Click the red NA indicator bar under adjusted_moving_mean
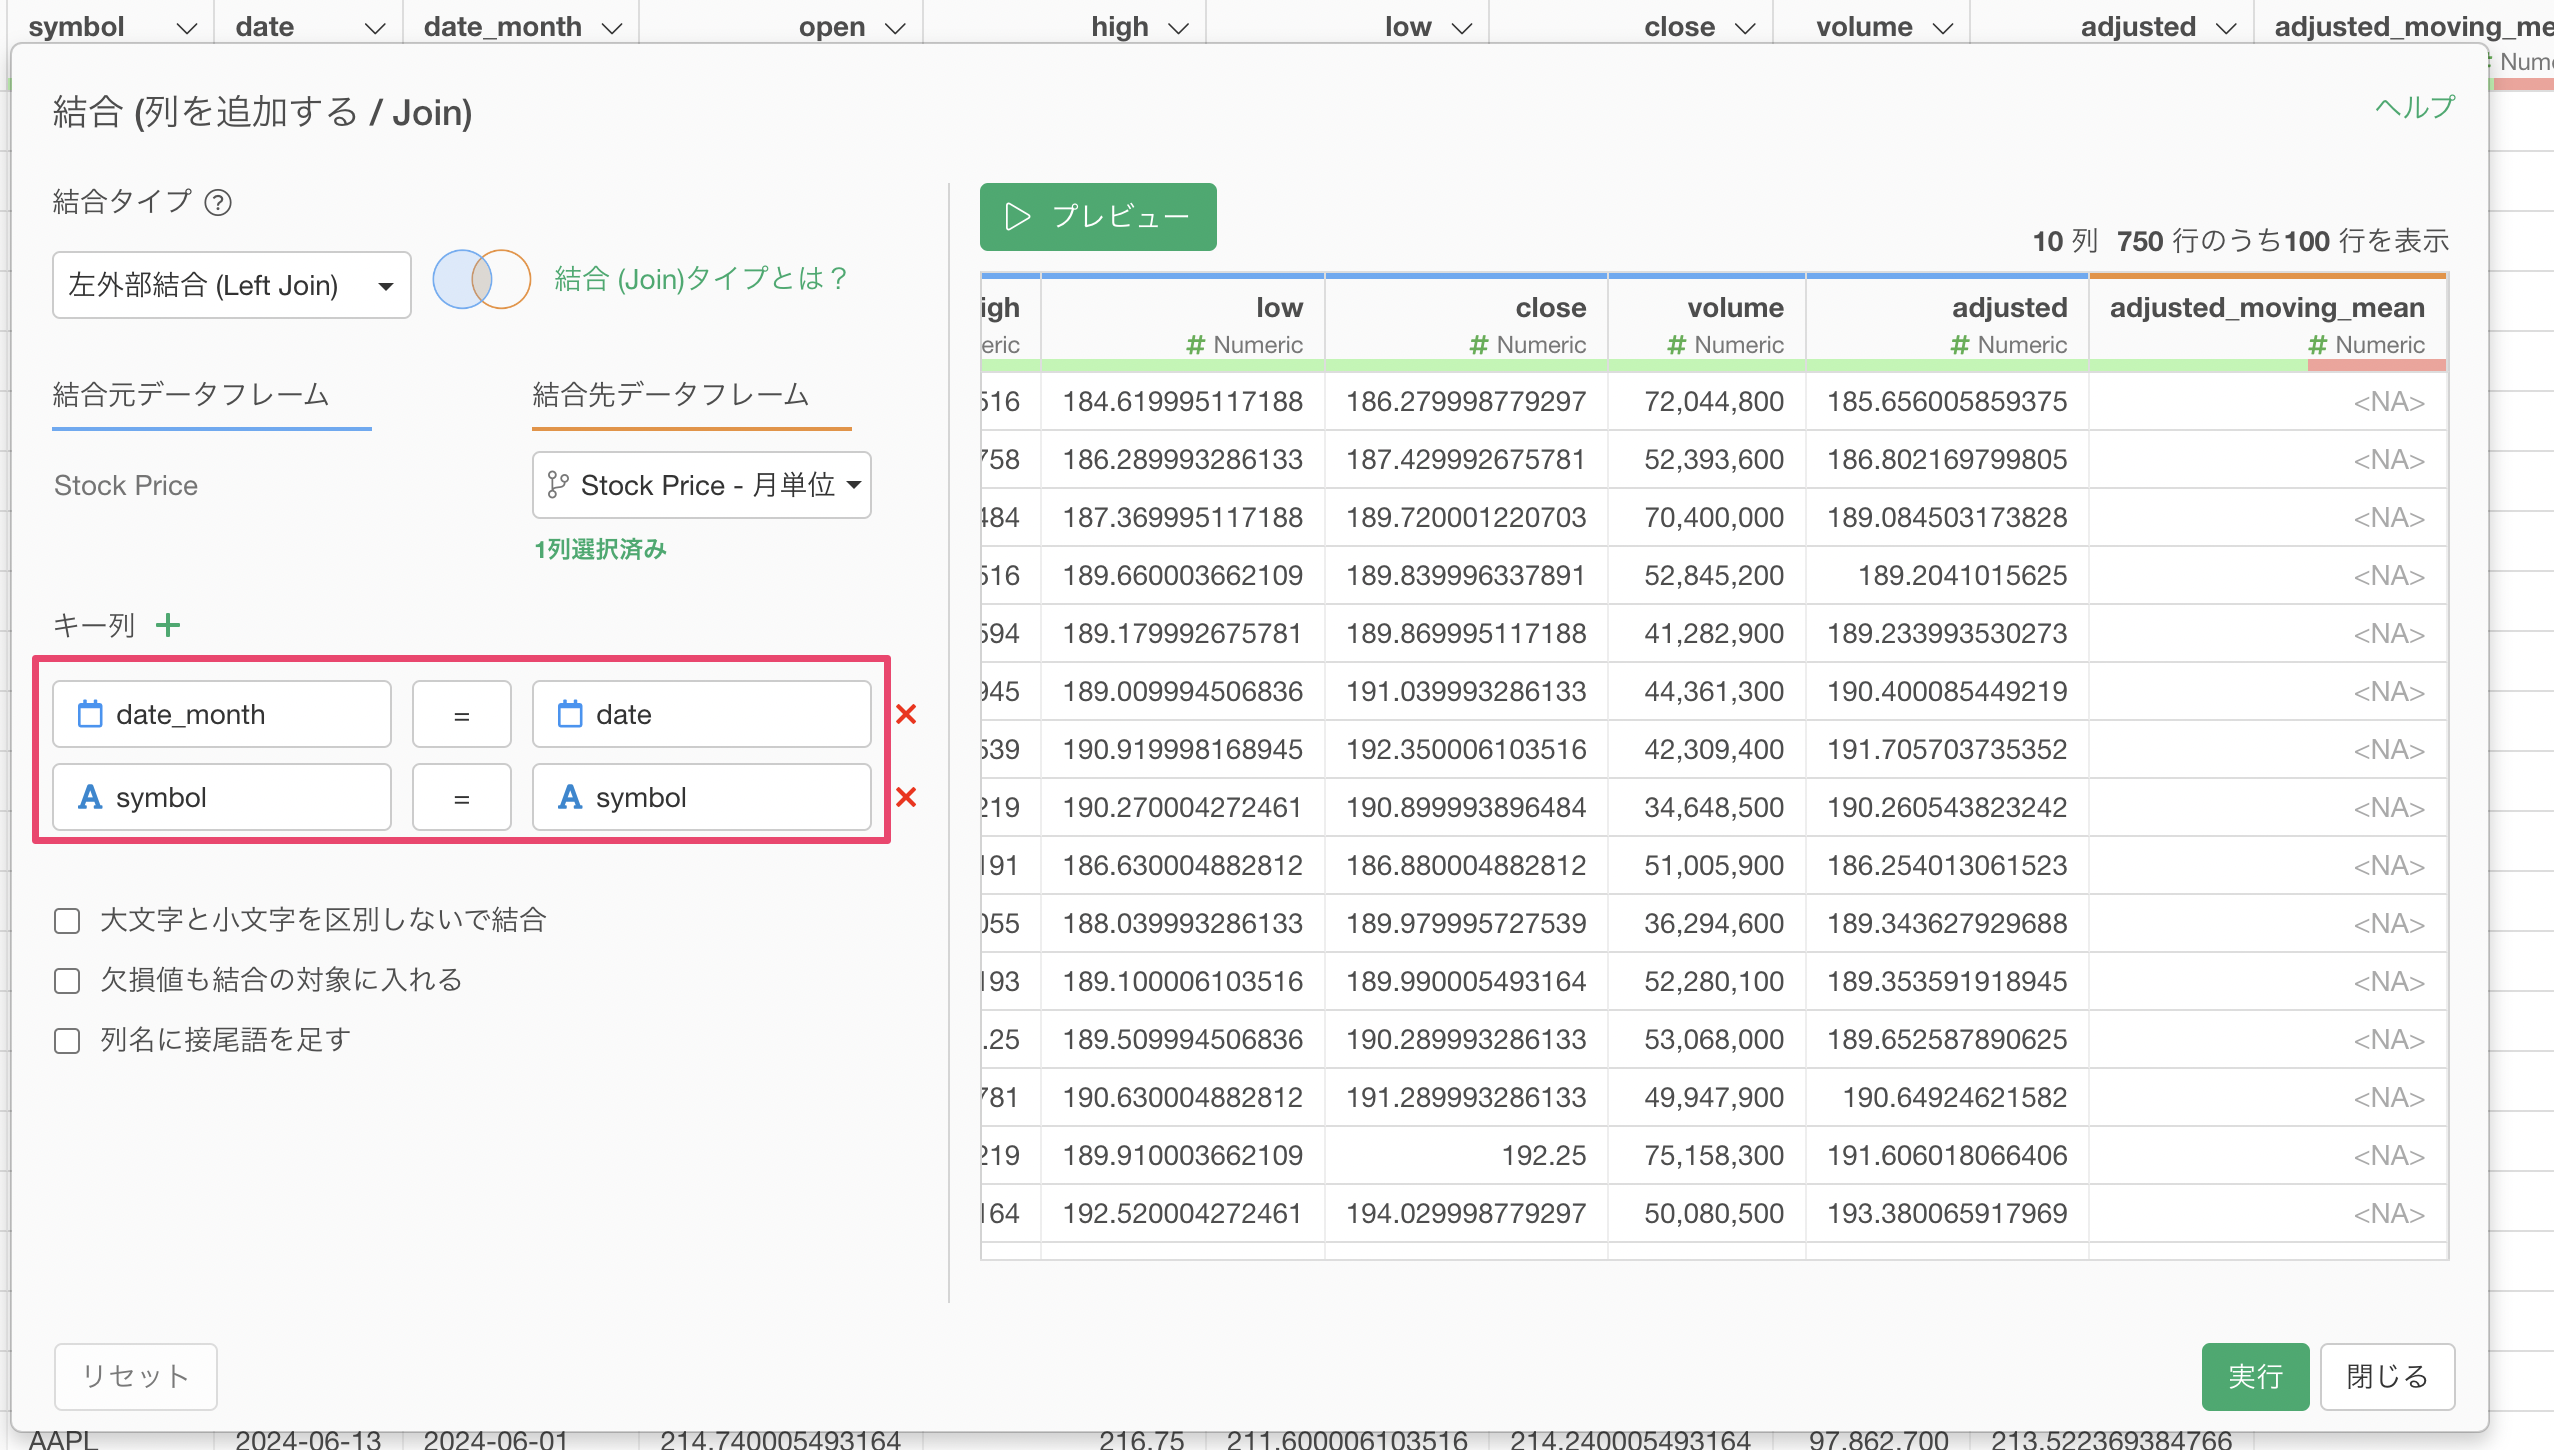Image resolution: width=2554 pixels, height=1450 pixels. click(x=2376, y=366)
